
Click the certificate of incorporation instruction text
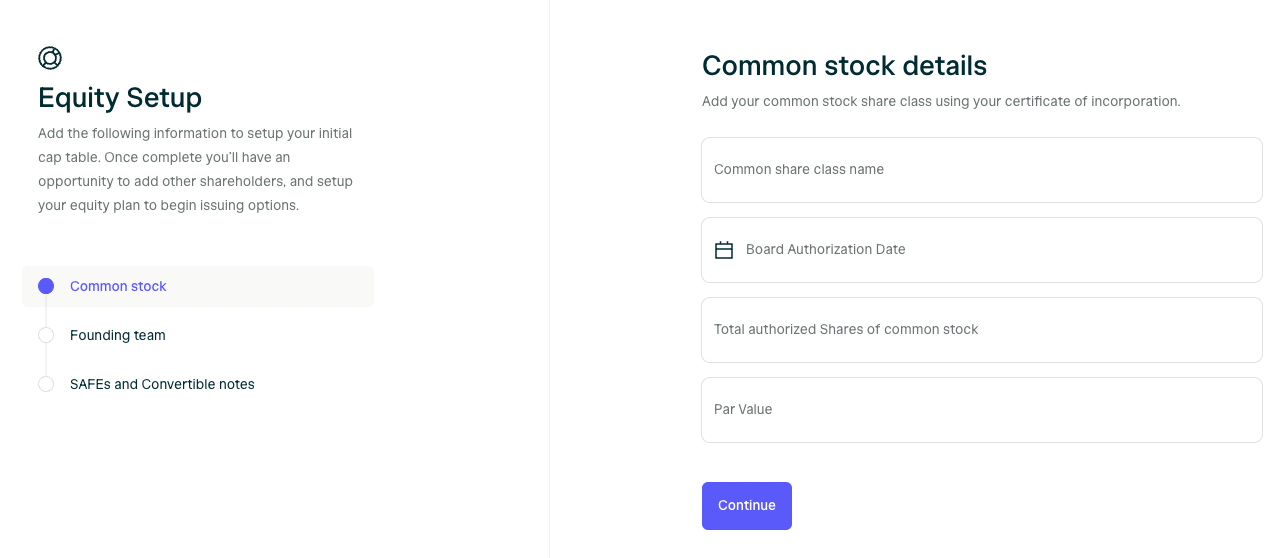[941, 101]
